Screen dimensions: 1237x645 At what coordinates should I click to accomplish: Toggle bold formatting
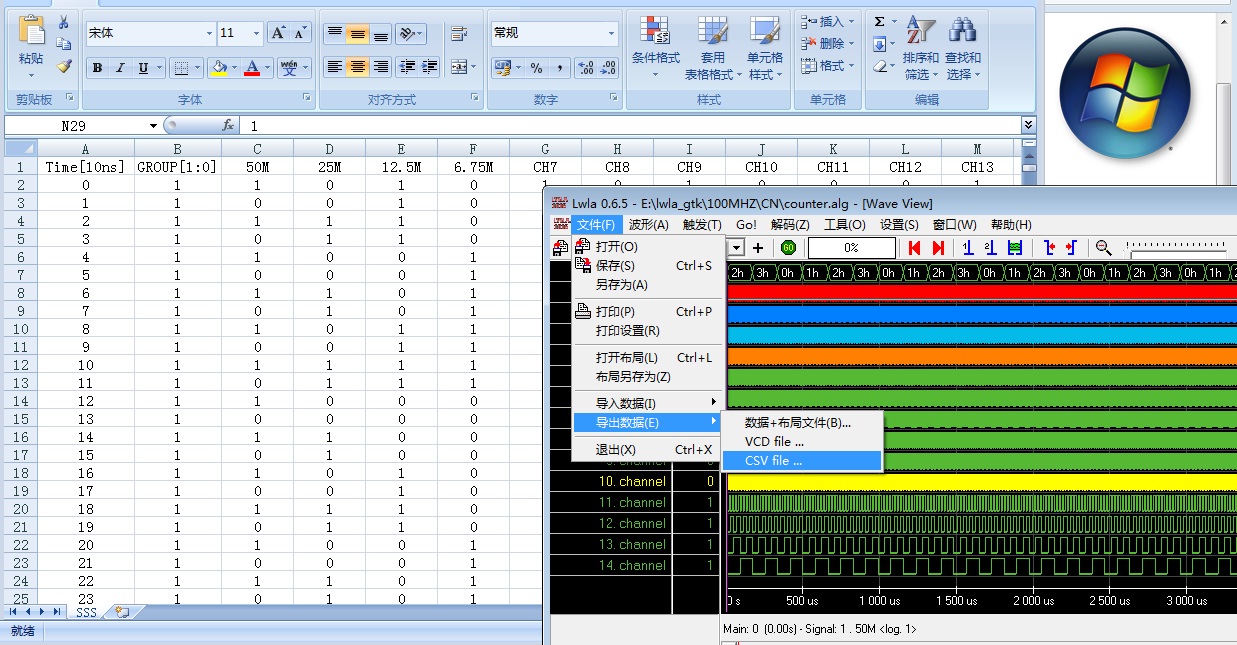pos(97,68)
